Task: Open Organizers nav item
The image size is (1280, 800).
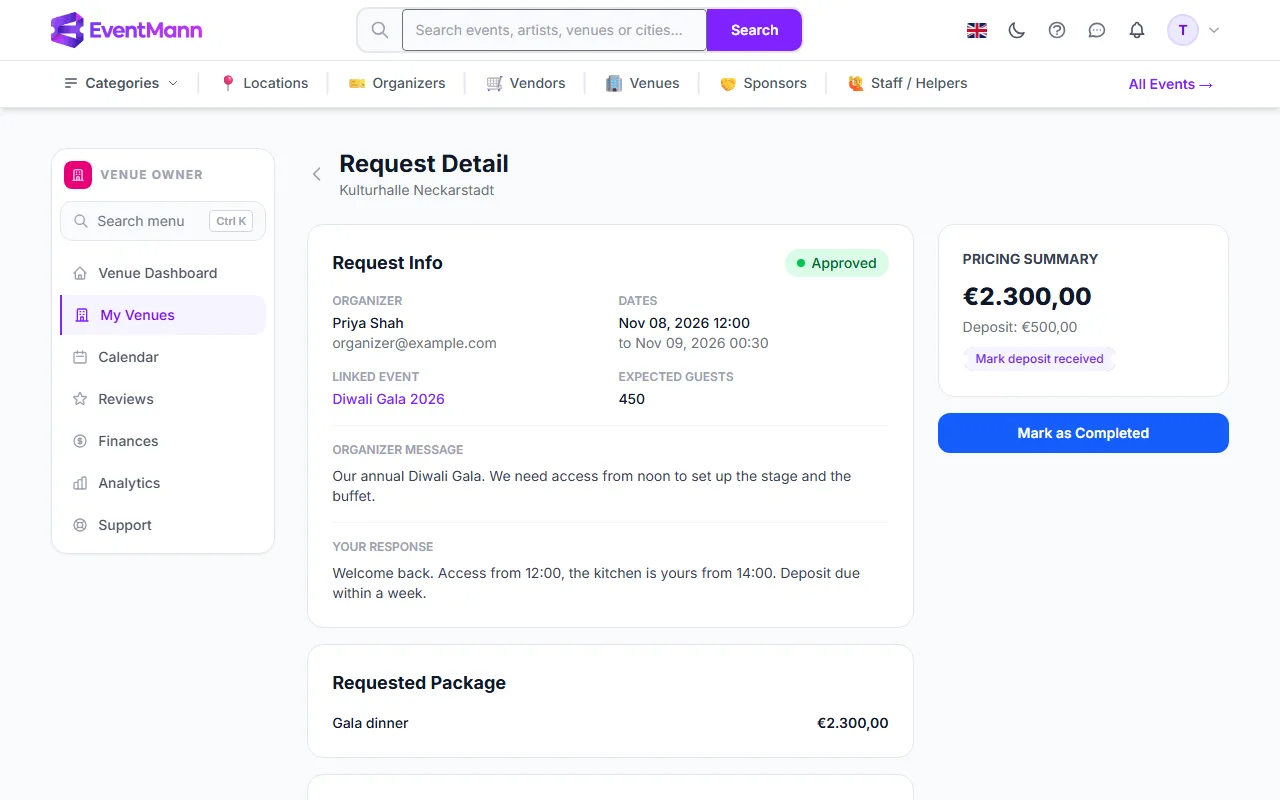Action: pyautogui.click(x=397, y=83)
